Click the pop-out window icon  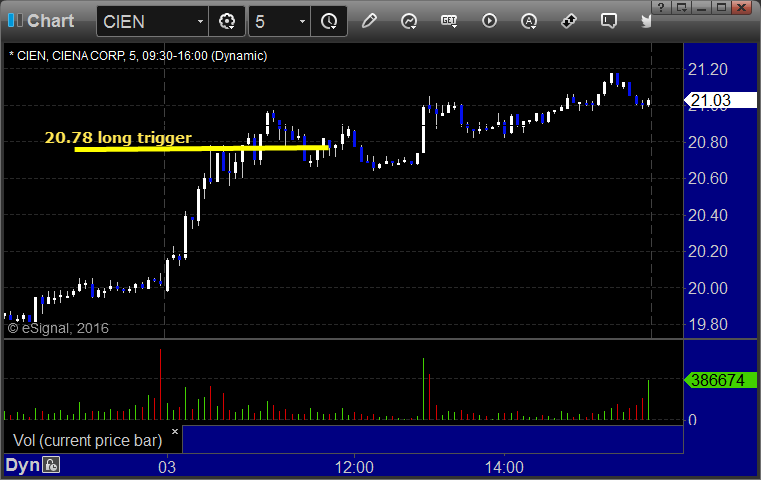point(681,7)
